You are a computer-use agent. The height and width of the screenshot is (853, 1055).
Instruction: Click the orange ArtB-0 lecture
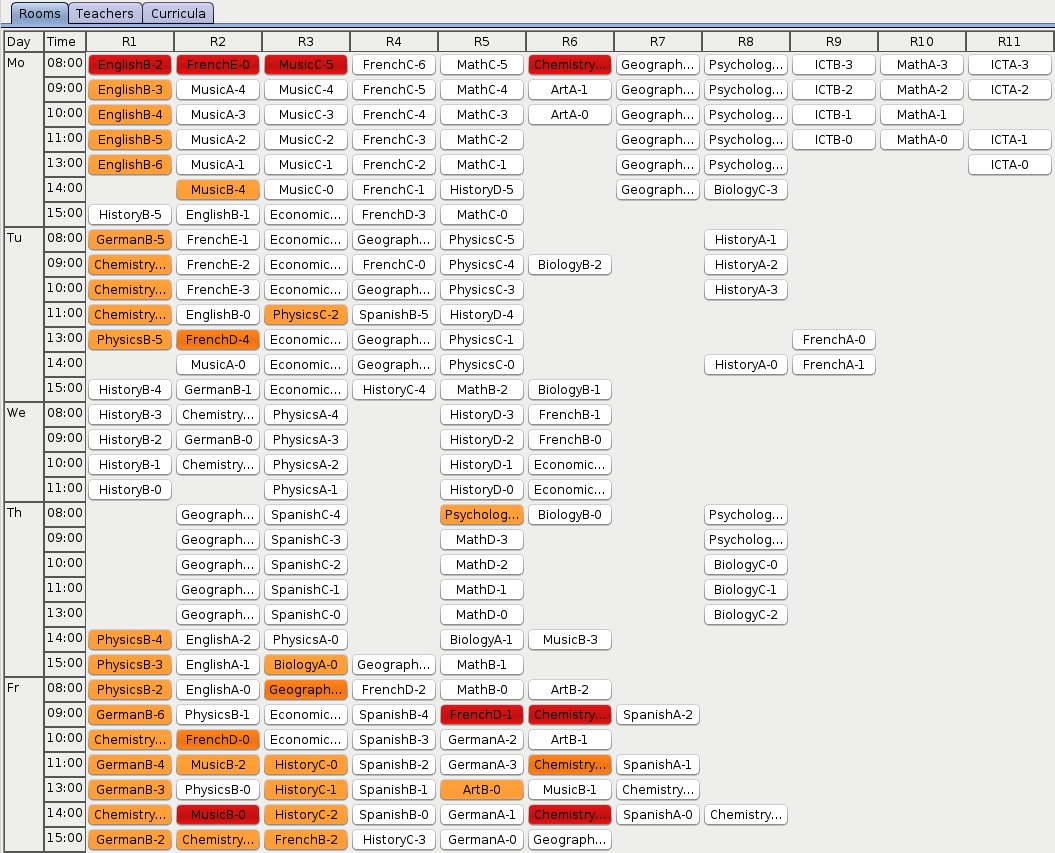[482, 790]
